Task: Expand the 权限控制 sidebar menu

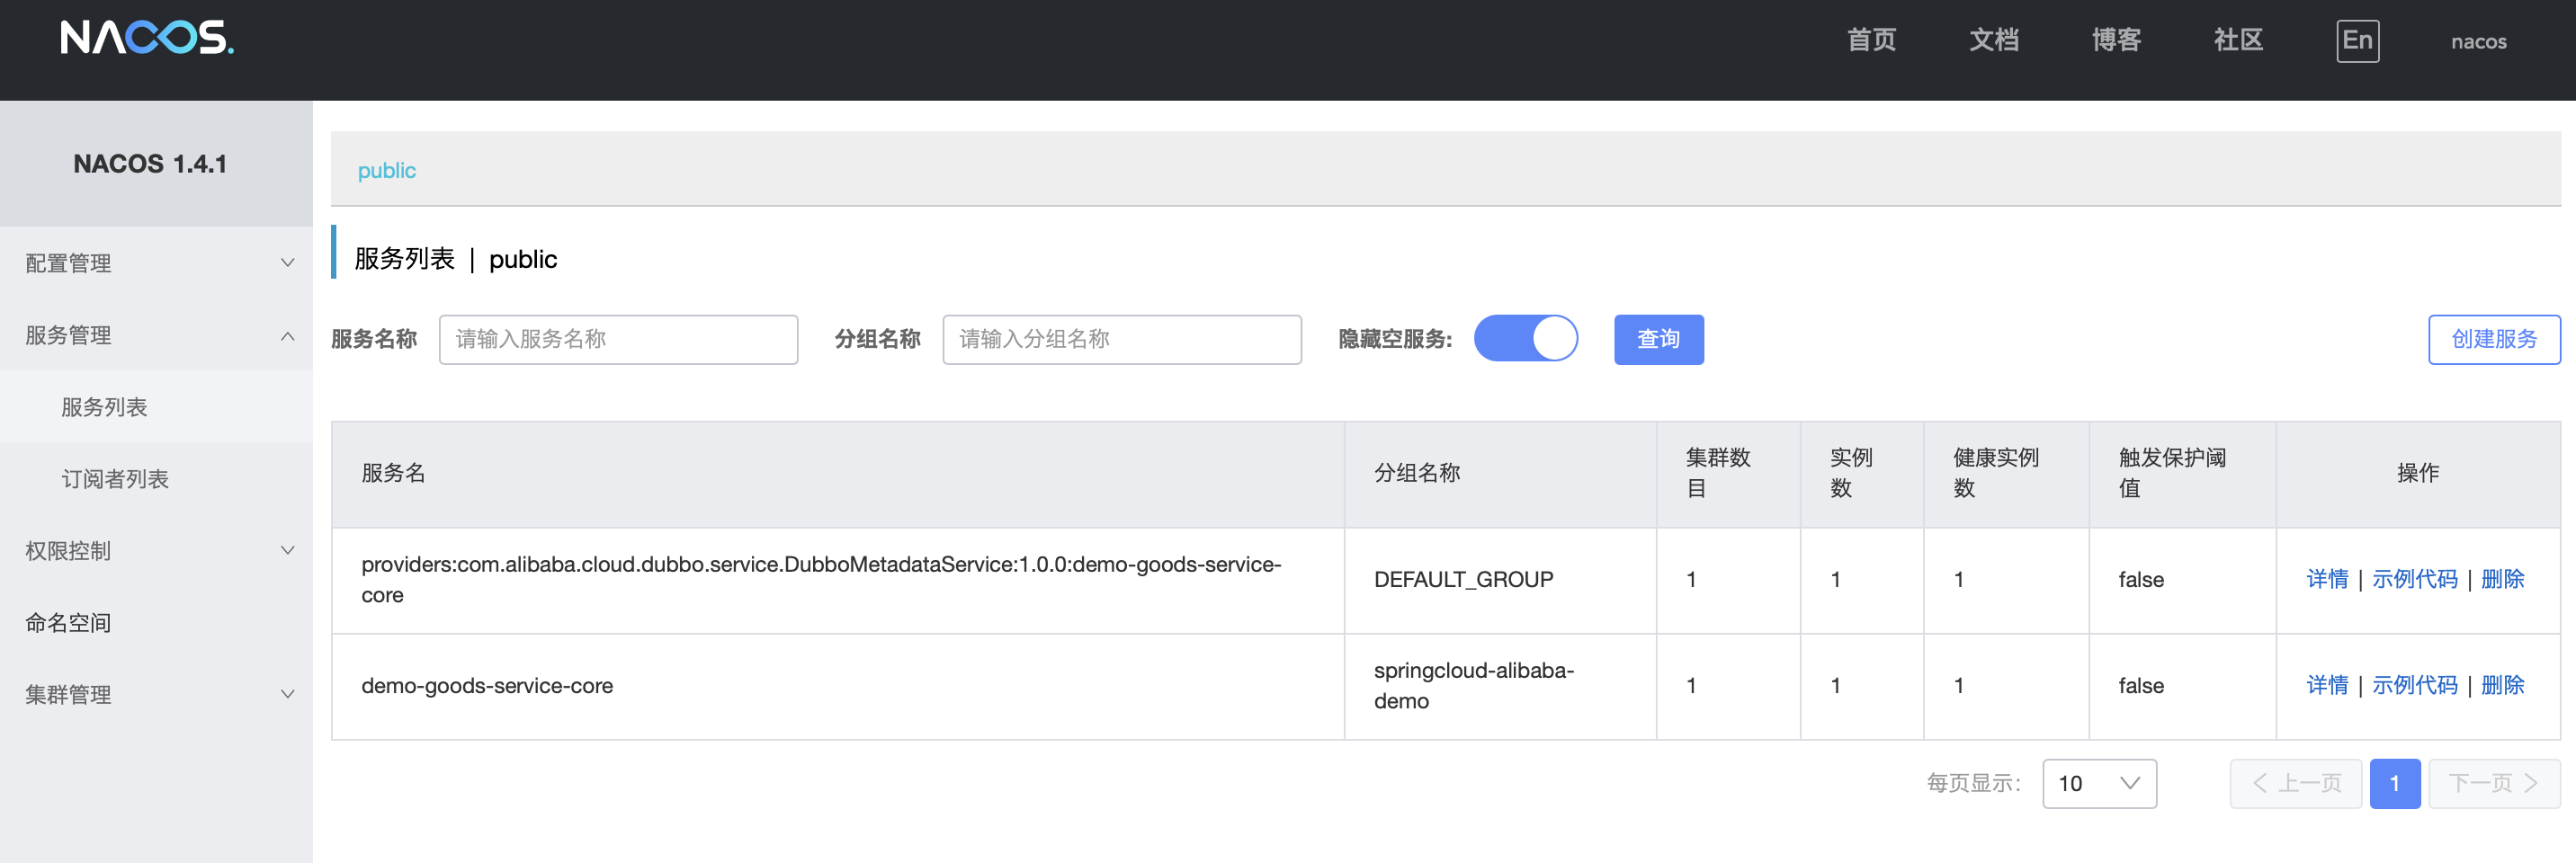Action: click(156, 551)
